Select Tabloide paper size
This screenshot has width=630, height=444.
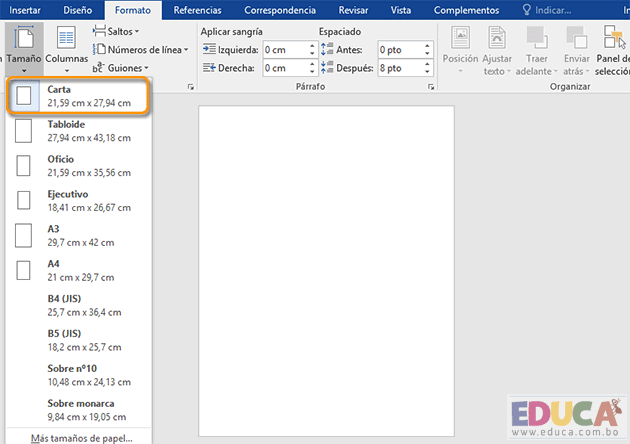click(x=78, y=131)
